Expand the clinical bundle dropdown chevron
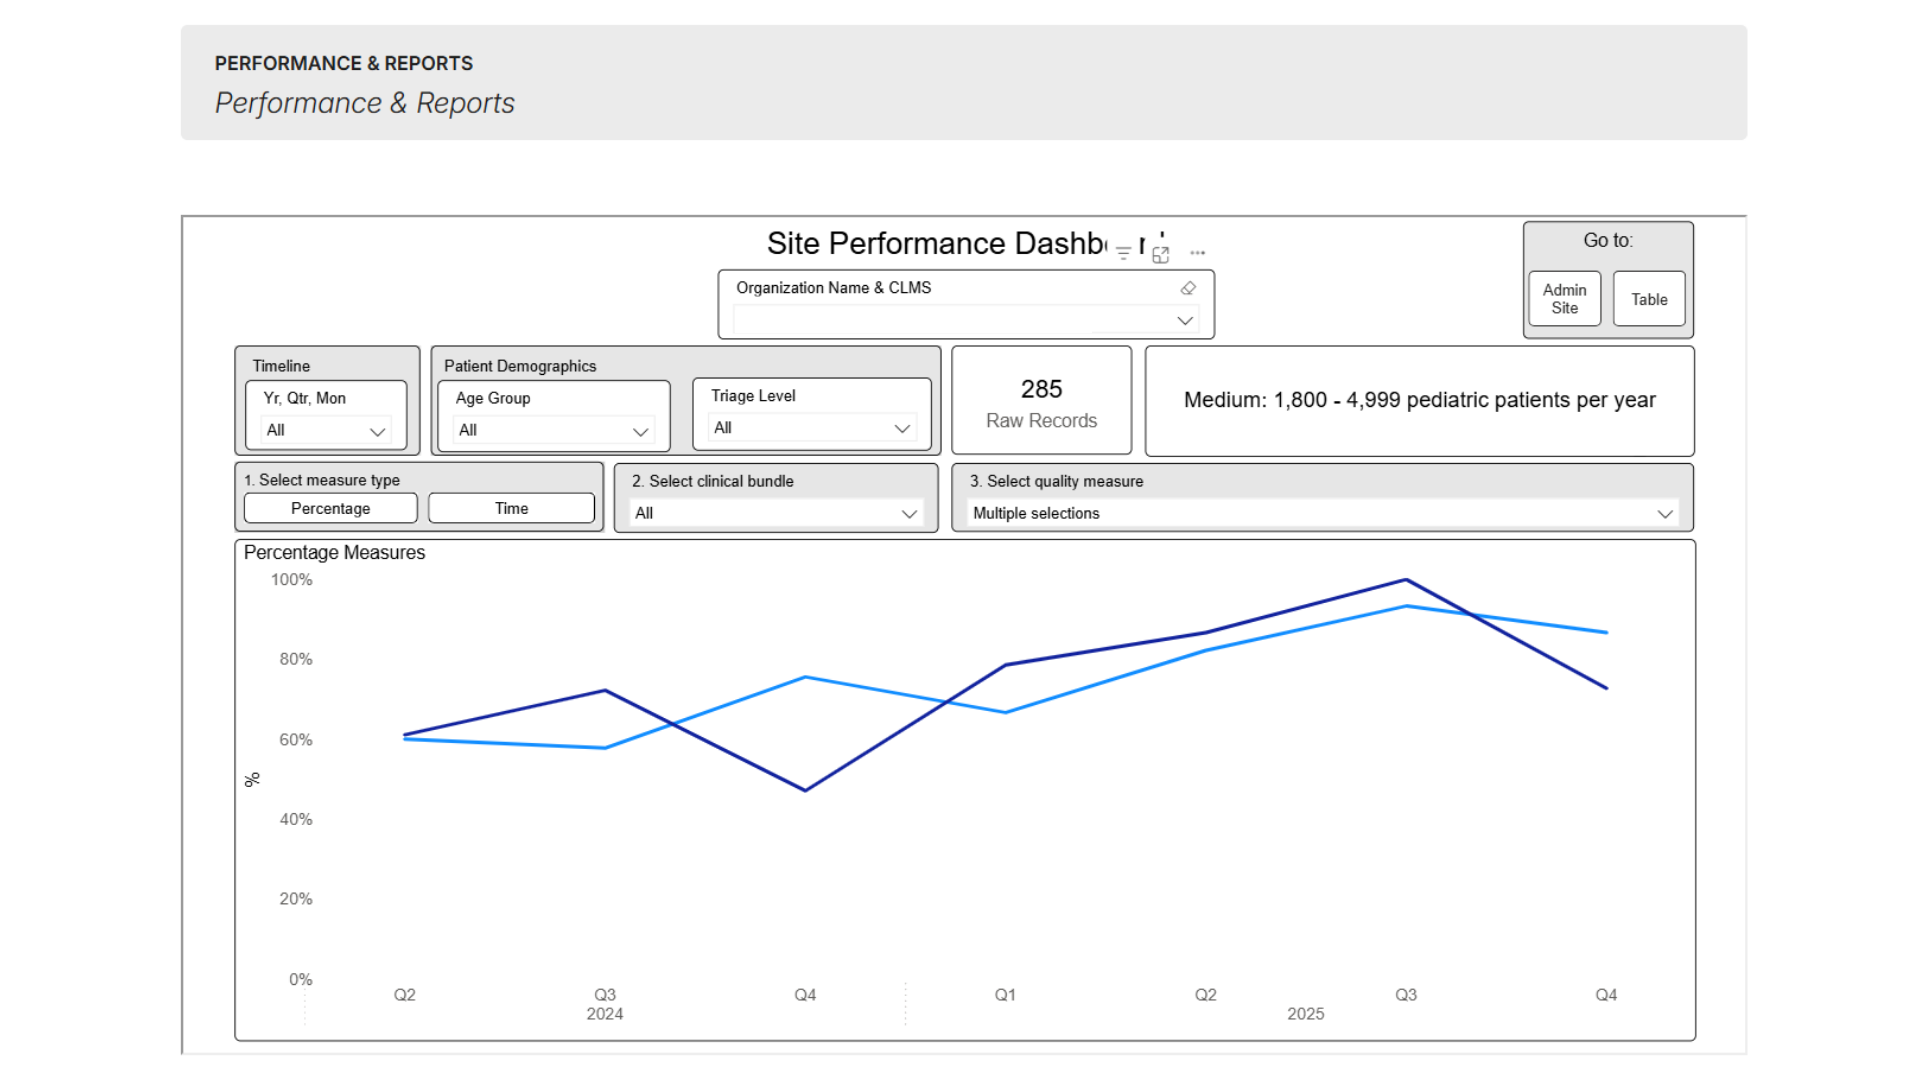This screenshot has width=1920, height=1080. [908, 514]
